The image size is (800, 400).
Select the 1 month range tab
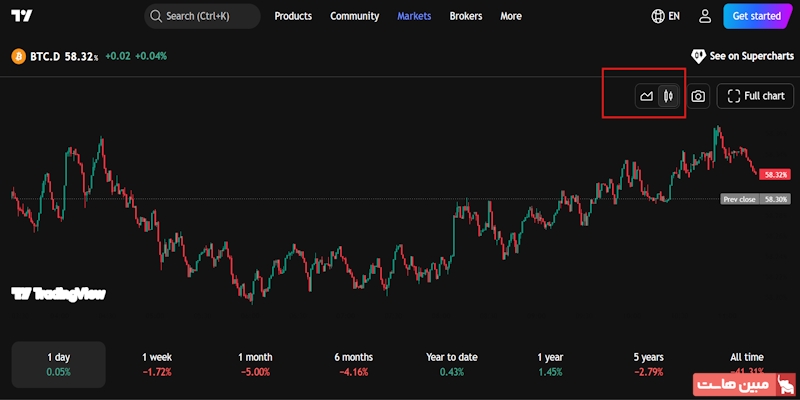click(255, 364)
